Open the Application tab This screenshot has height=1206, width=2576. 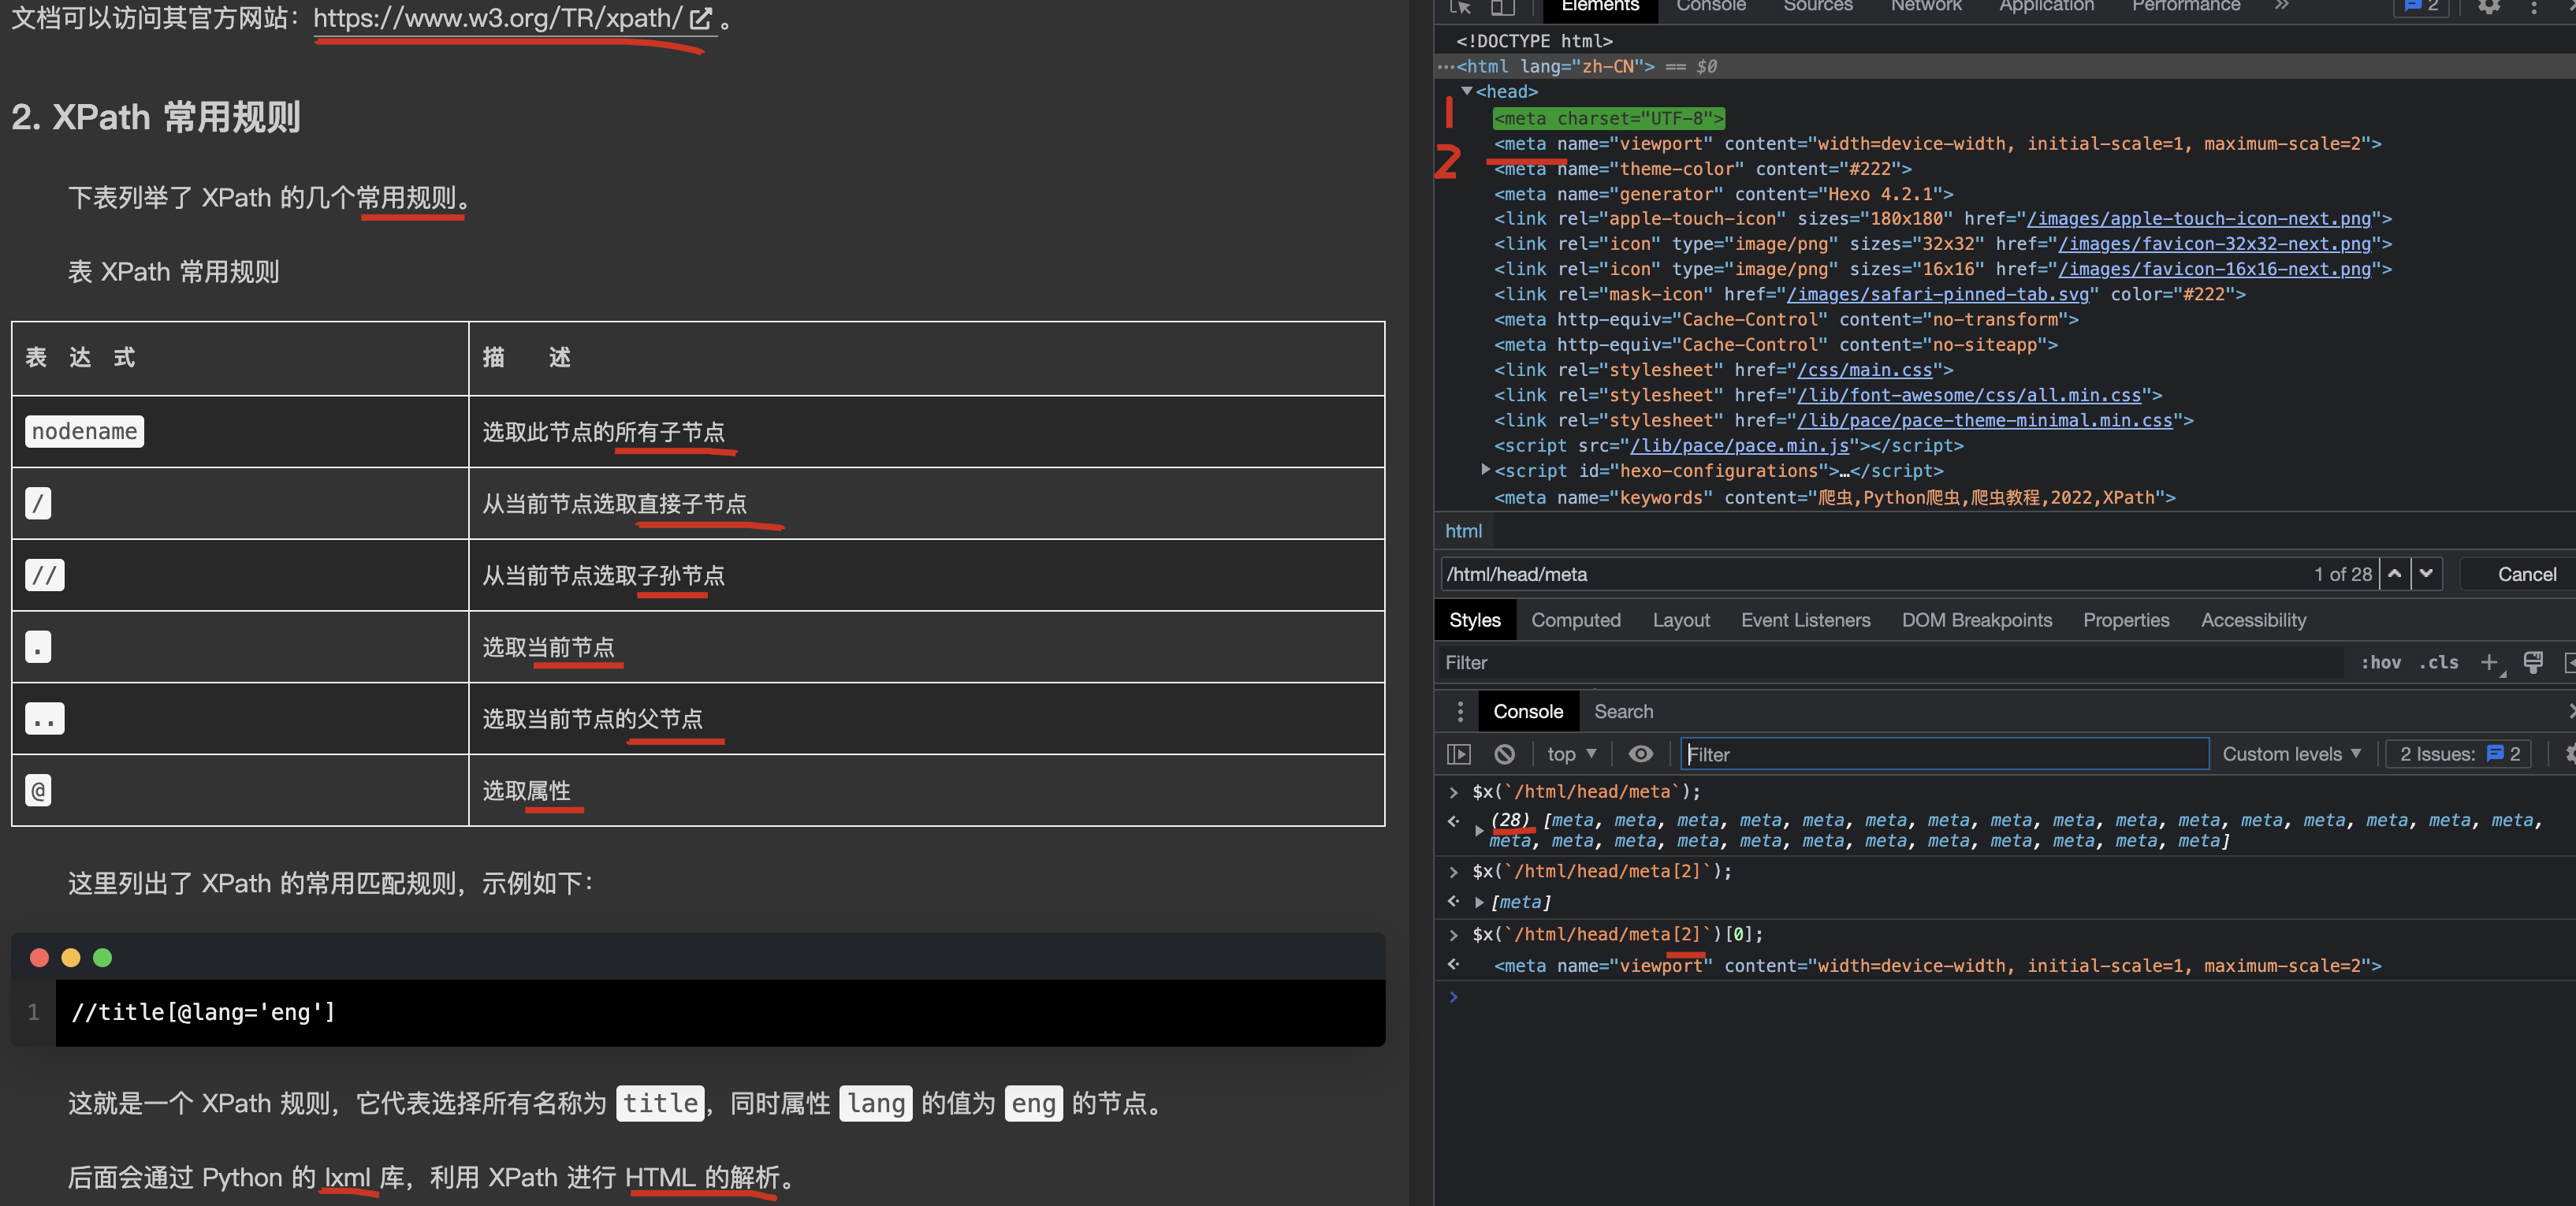[2046, 6]
